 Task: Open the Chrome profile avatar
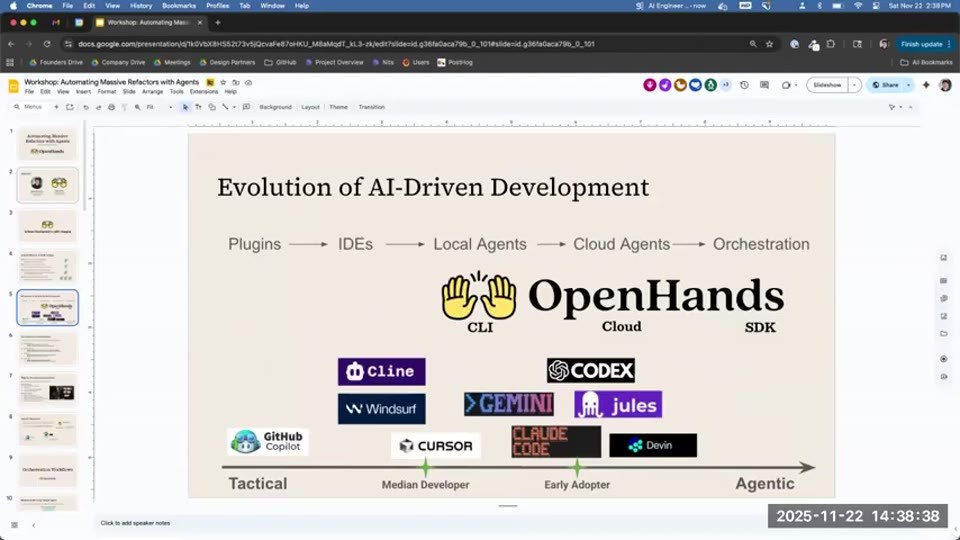tap(883, 44)
